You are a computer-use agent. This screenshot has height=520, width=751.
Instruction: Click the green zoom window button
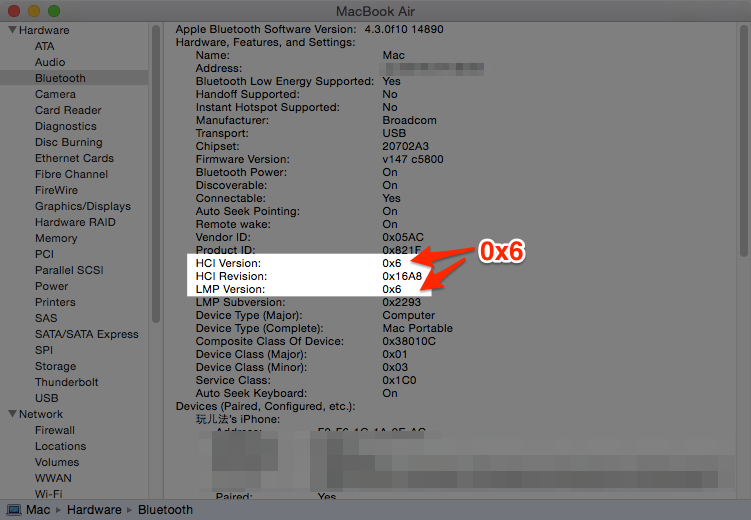[54, 11]
